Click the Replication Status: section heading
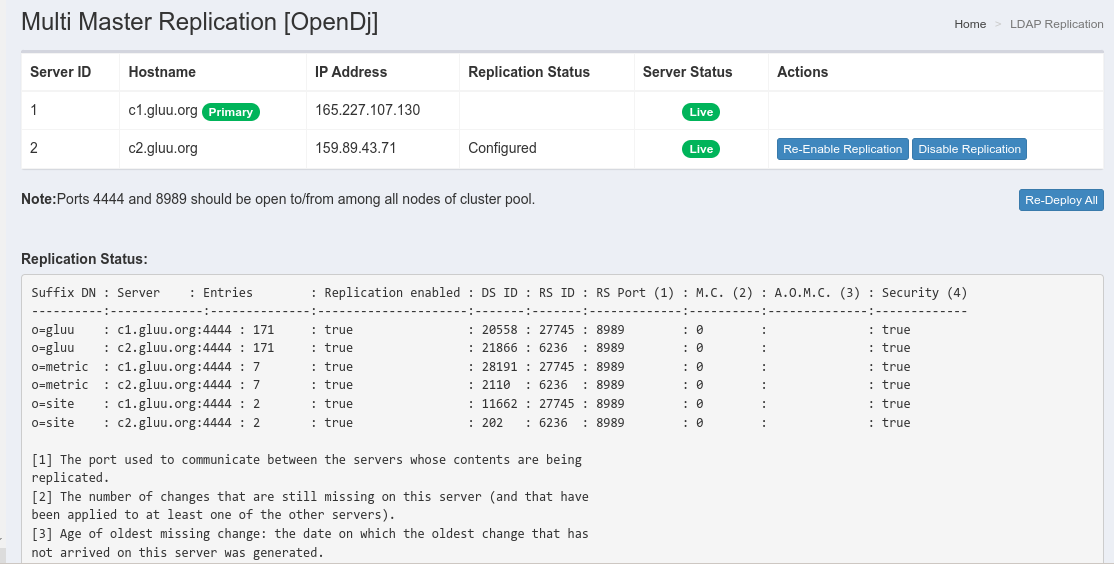Screen dimensions: 1114x567 (x=85, y=259)
